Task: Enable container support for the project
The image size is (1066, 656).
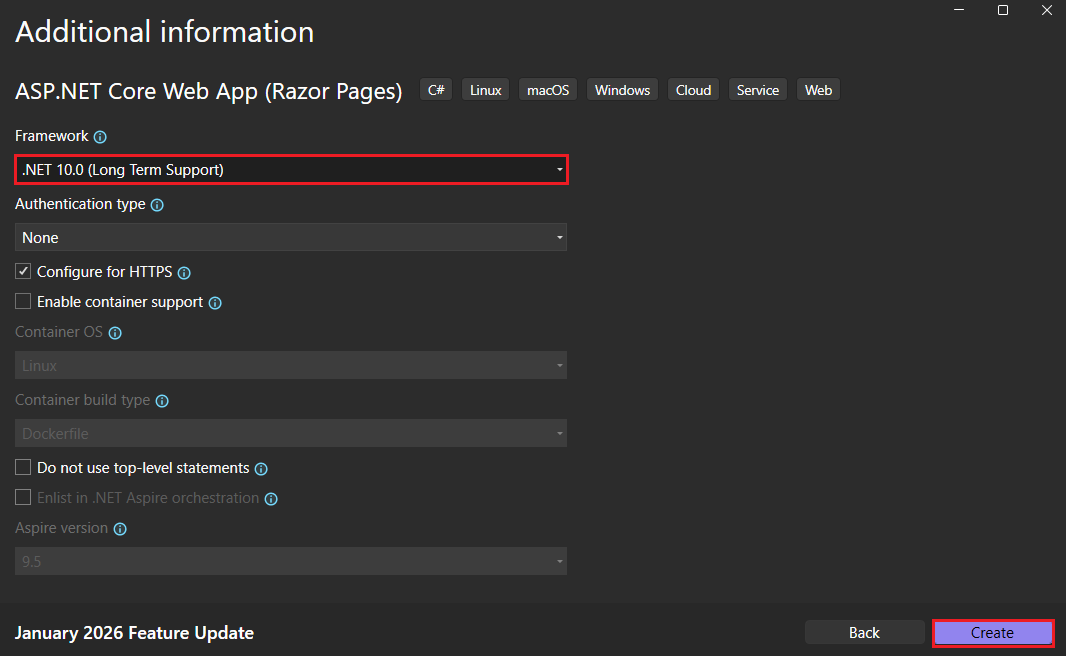Action: (x=22, y=301)
